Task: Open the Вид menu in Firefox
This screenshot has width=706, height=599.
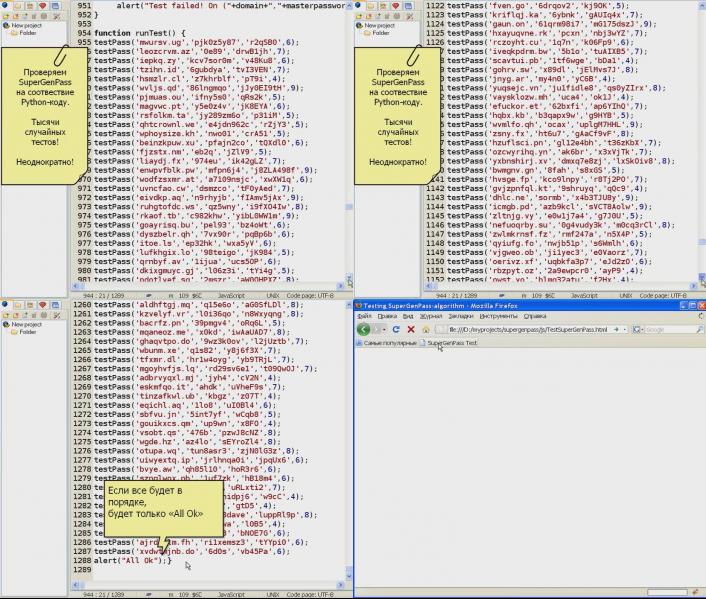Action: (x=408, y=316)
